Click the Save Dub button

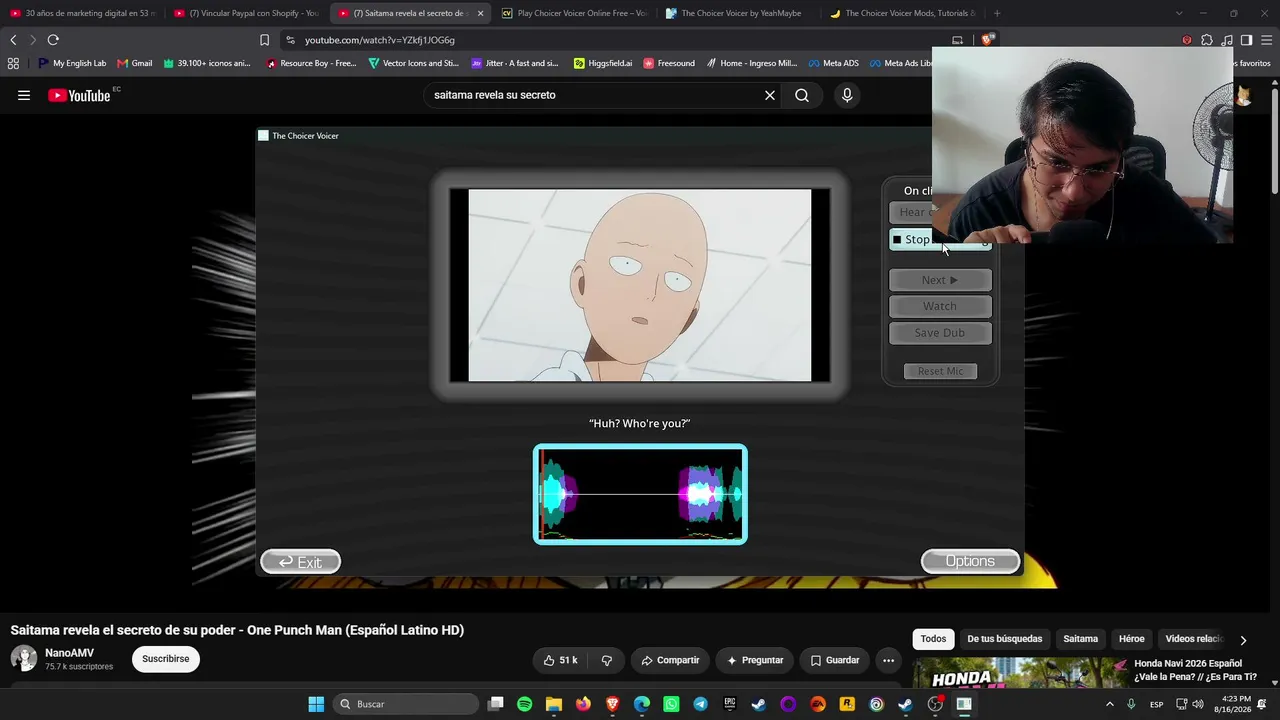click(x=940, y=333)
